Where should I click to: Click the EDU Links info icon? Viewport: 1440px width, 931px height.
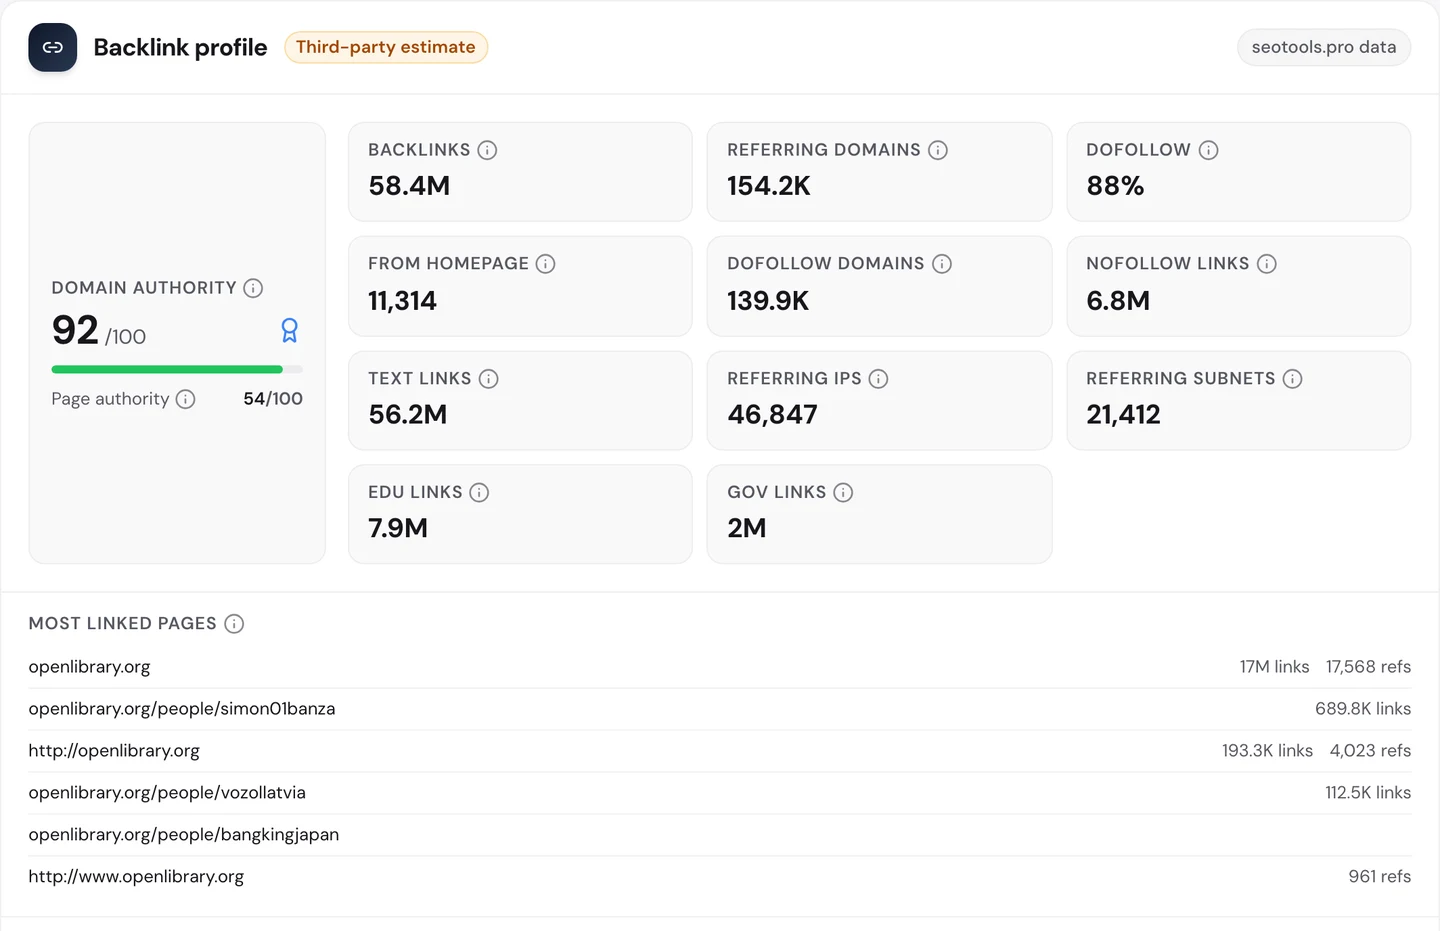pos(480,493)
